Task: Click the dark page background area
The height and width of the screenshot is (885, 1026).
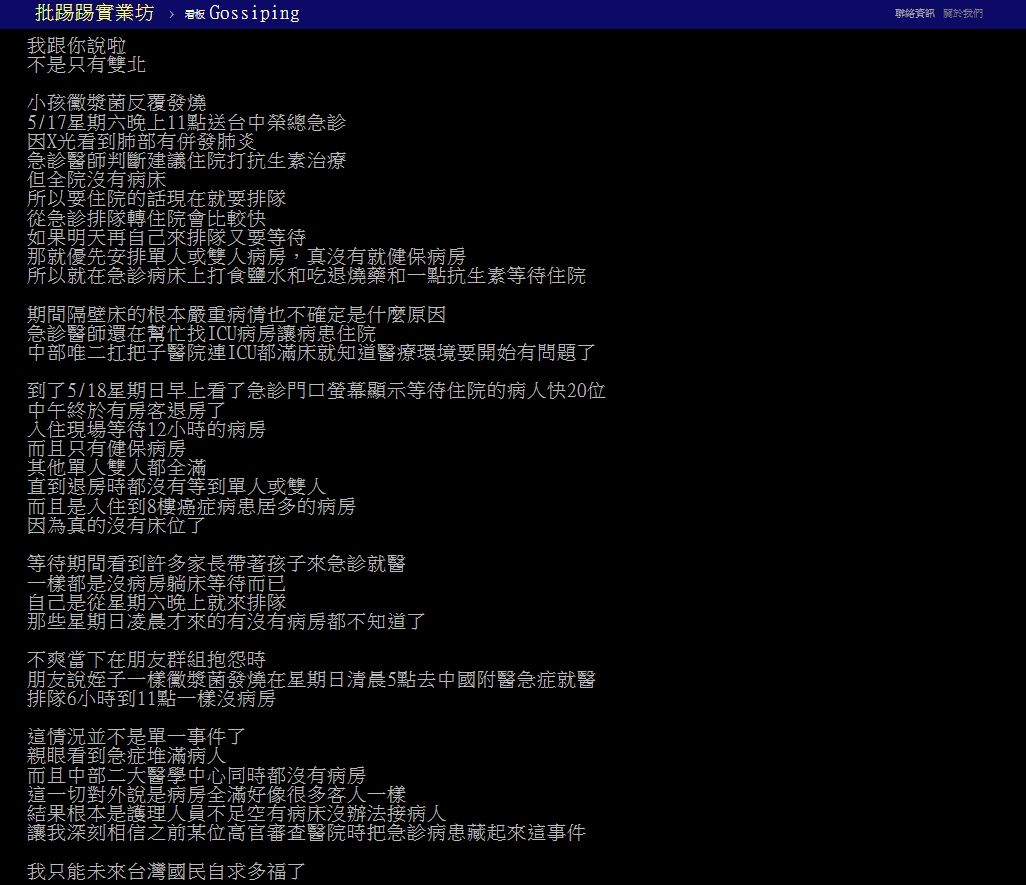Action: [800, 500]
